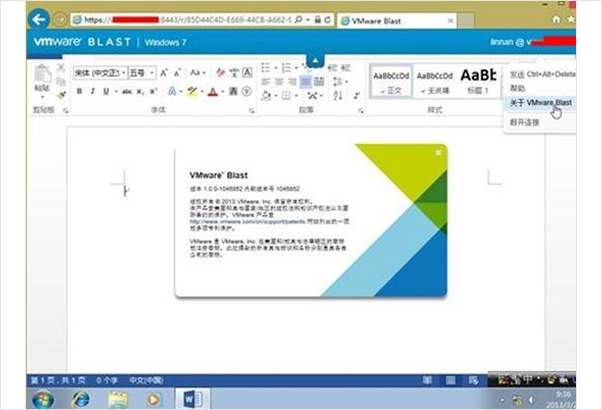Open the vmware.com patents link in dialog
Screen dimensions: 602x410
(x=247, y=222)
